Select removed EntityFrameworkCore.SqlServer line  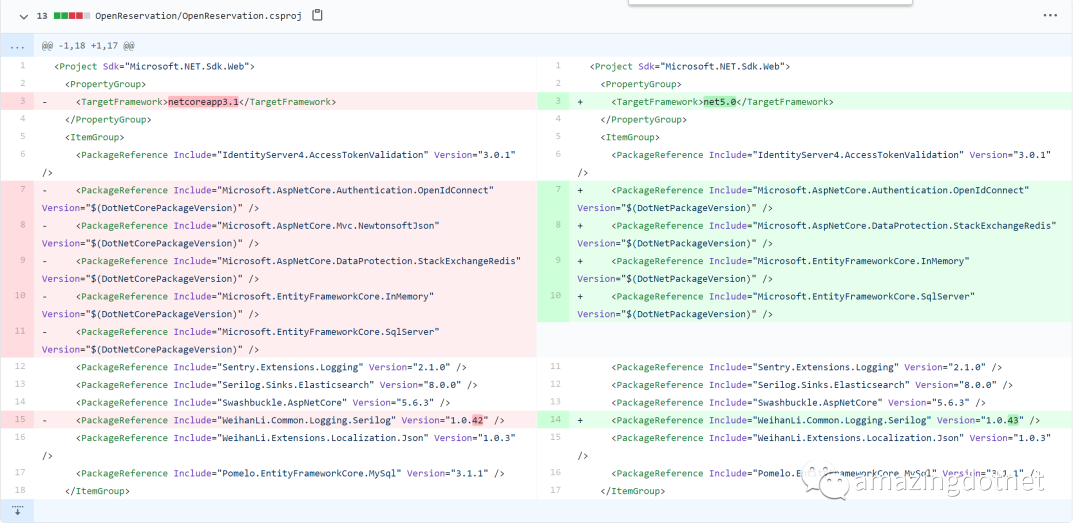coord(285,340)
